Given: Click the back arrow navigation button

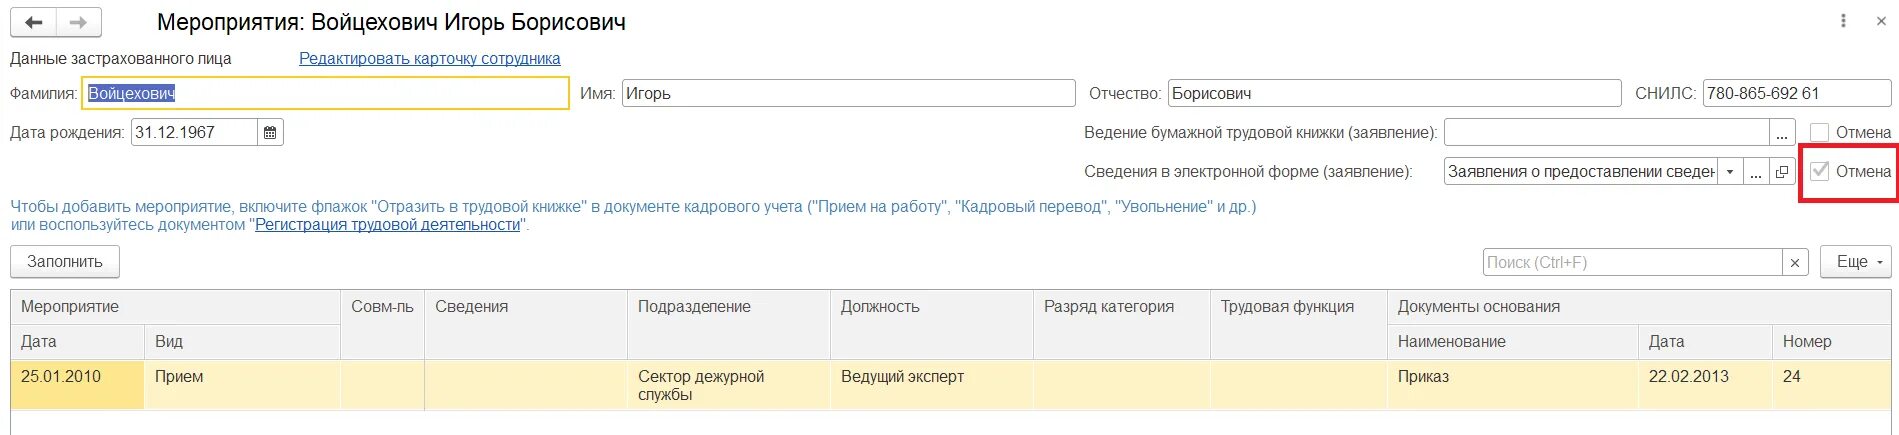Looking at the screenshot, I should 34,22.
